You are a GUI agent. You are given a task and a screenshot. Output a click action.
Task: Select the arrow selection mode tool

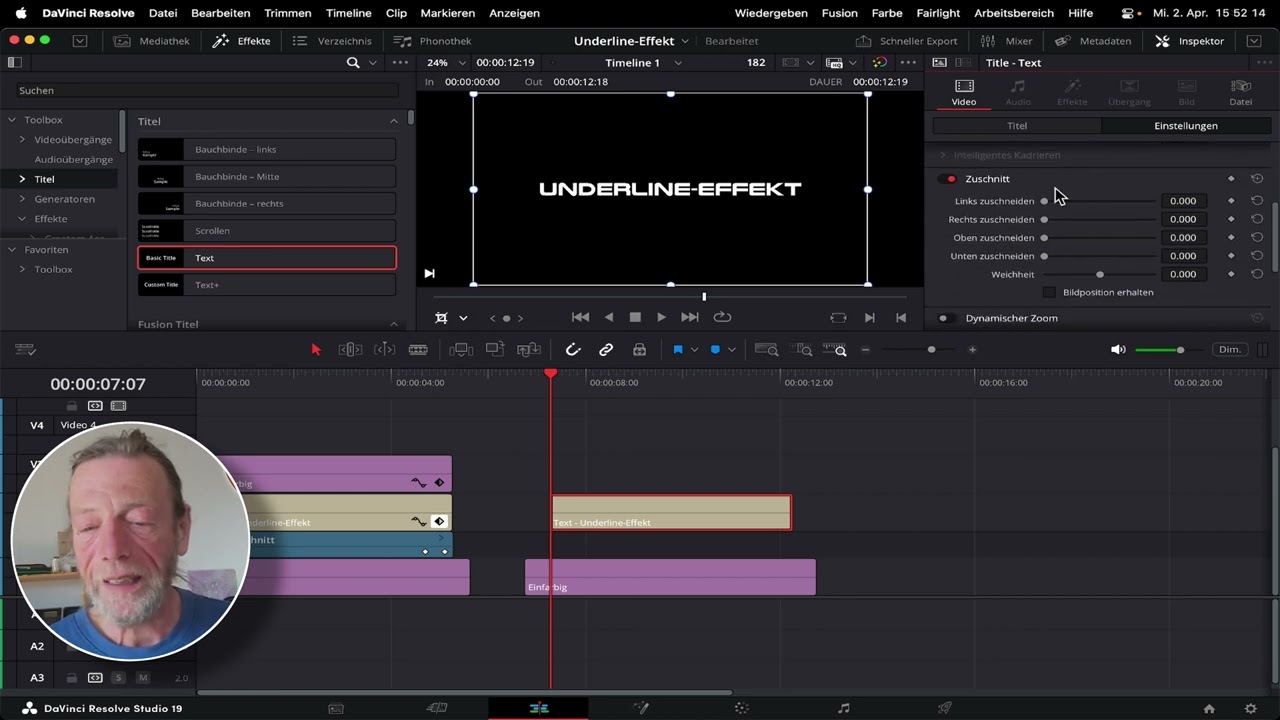316,349
